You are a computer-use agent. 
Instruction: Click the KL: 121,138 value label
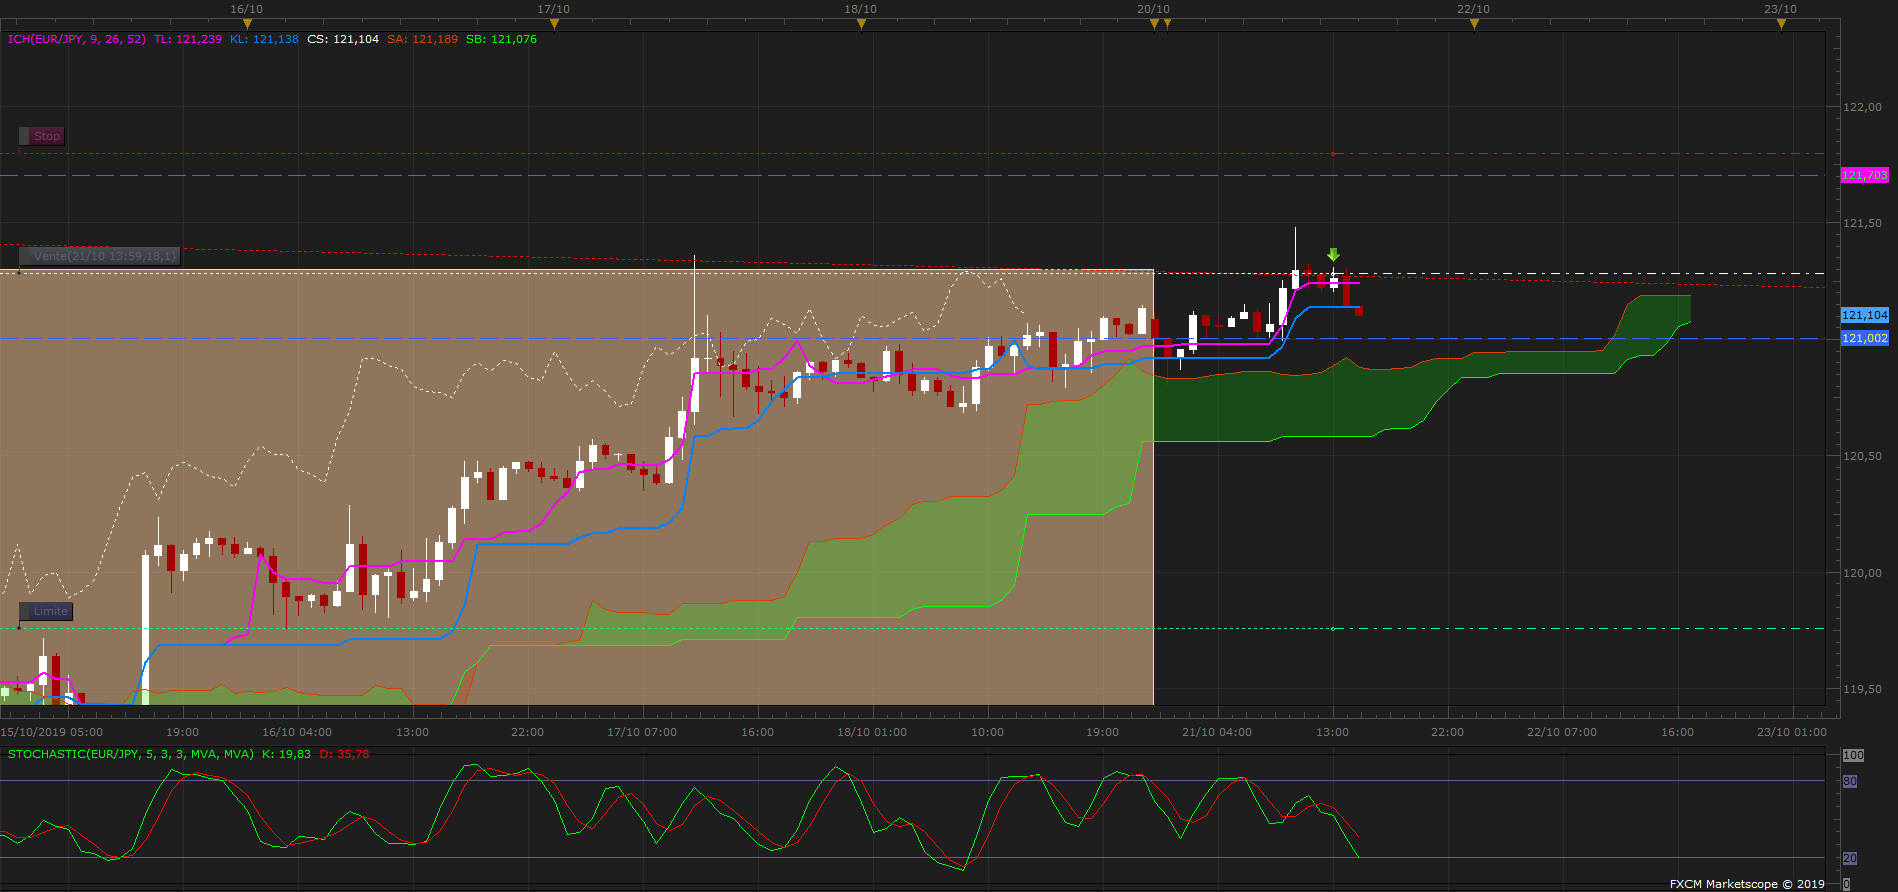[x=264, y=39]
